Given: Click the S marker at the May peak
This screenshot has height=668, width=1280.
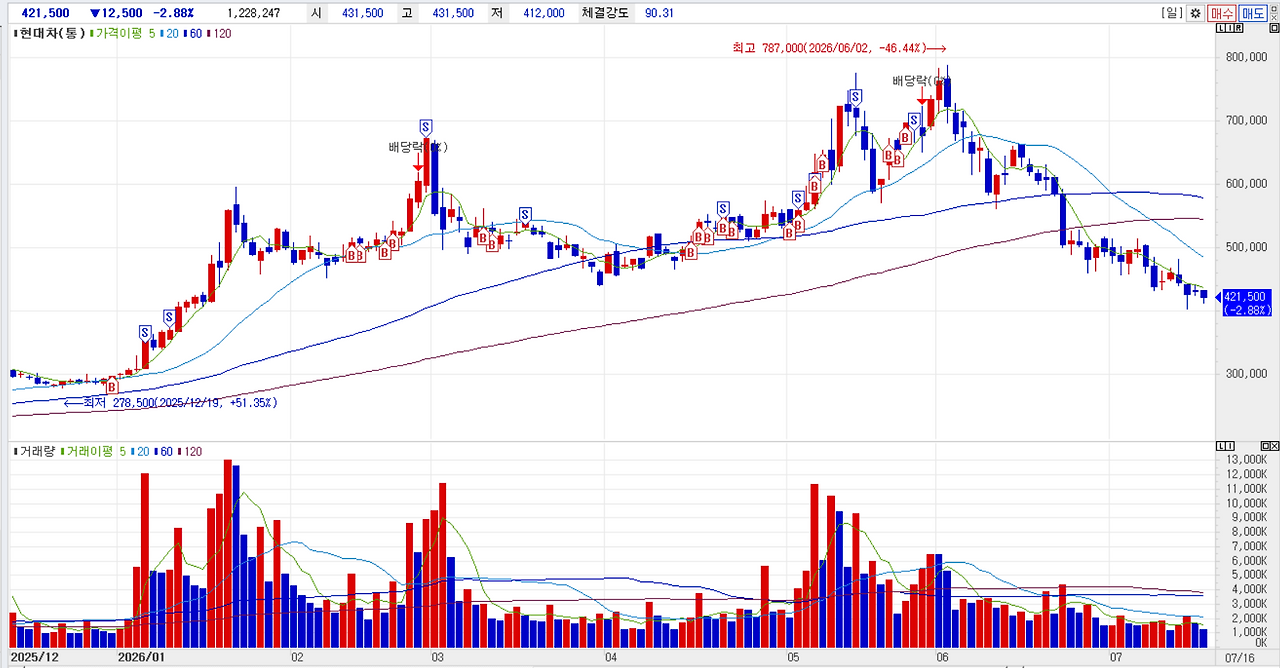Looking at the screenshot, I should point(856,98).
